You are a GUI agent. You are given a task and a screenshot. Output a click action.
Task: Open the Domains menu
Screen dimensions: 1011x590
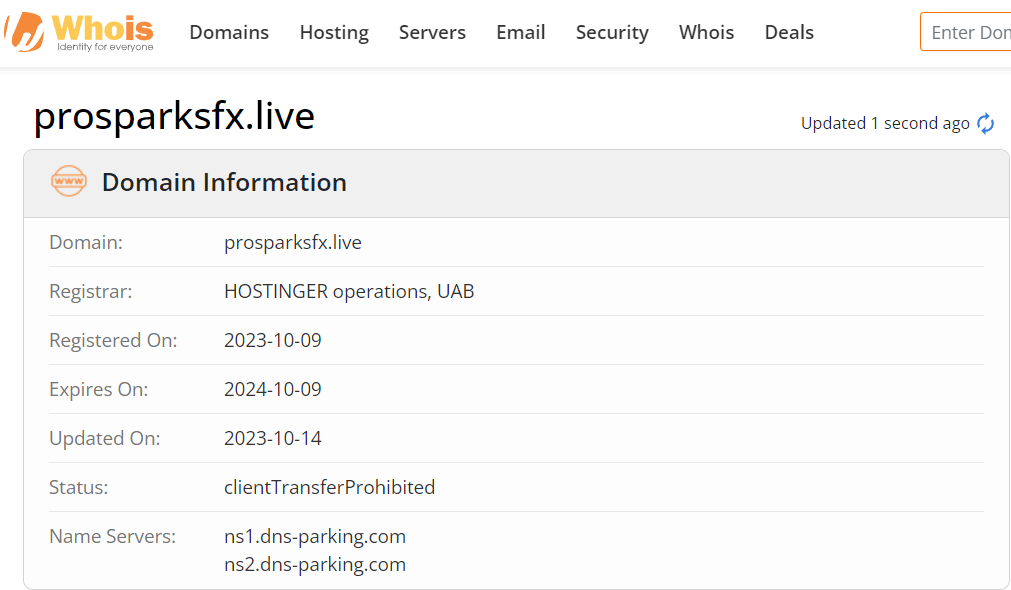(229, 32)
